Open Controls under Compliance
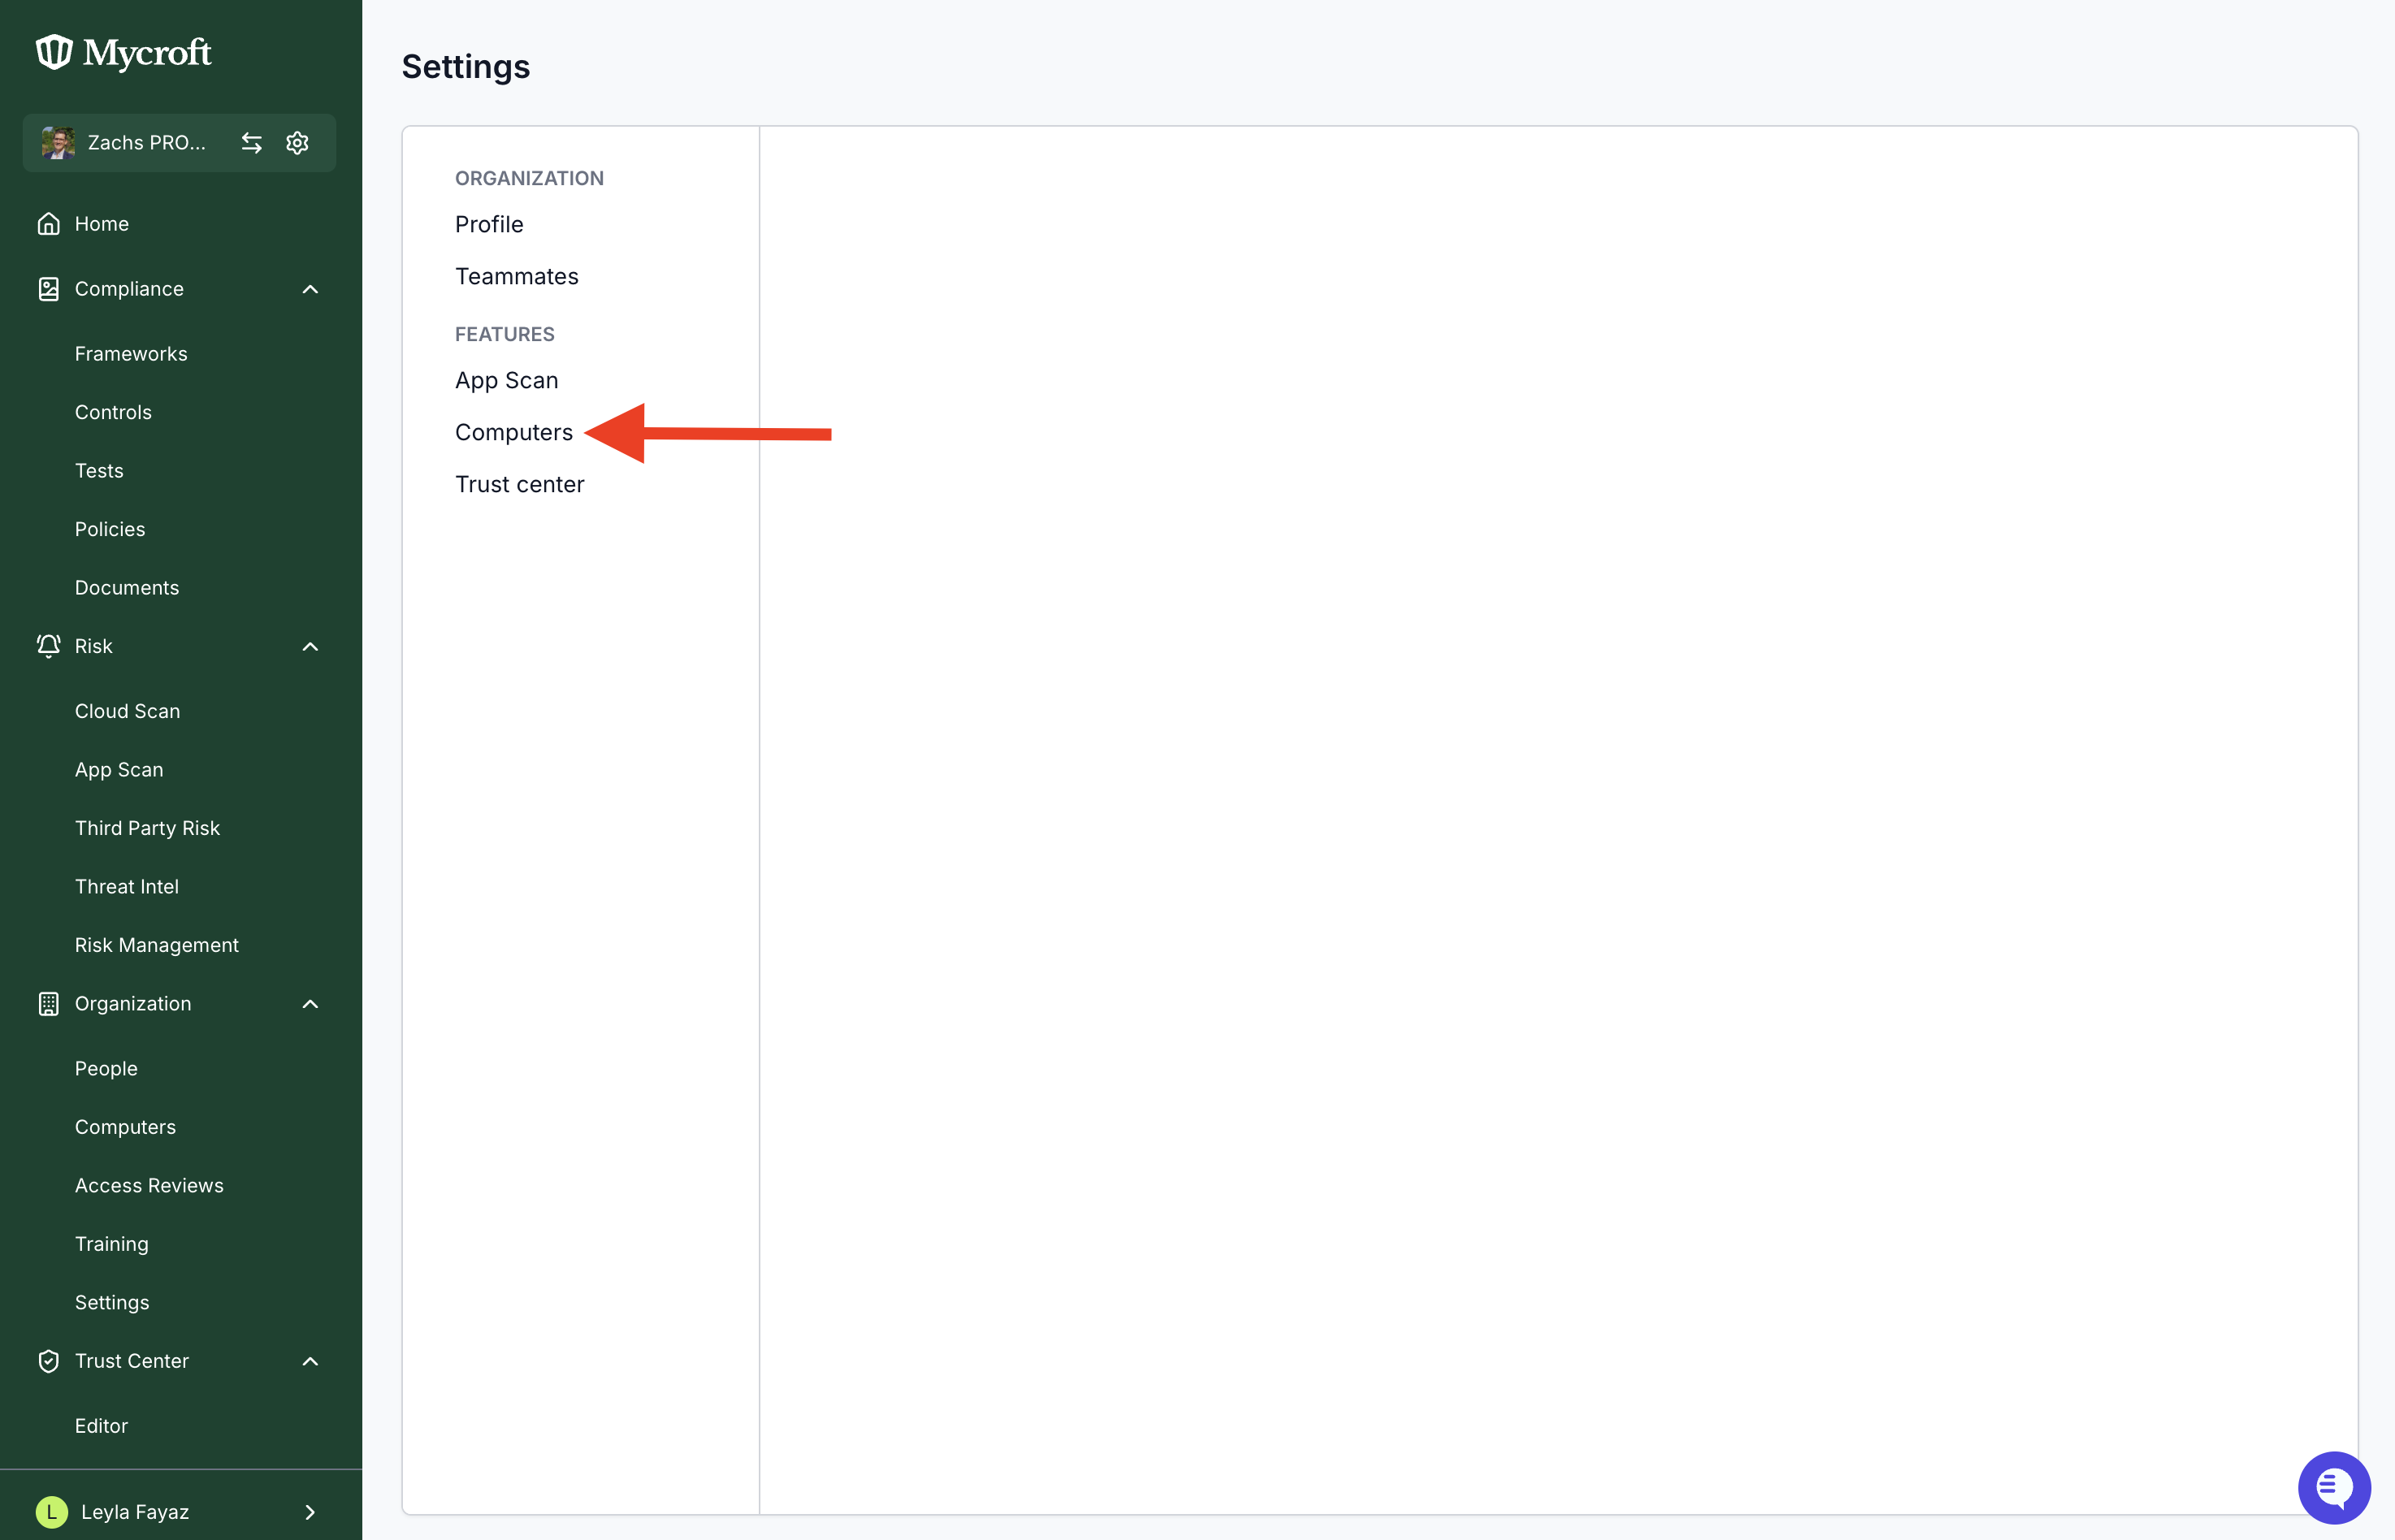Screen dimensions: 2395x1540 (x=113, y=412)
